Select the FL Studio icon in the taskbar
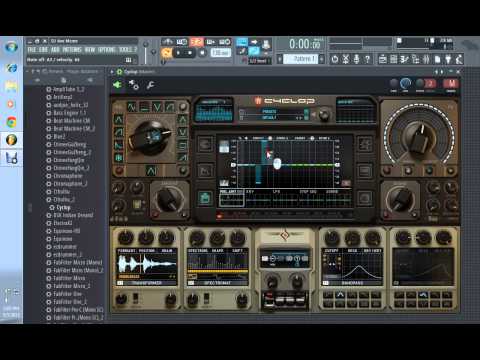 pyautogui.click(x=11, y=140)
